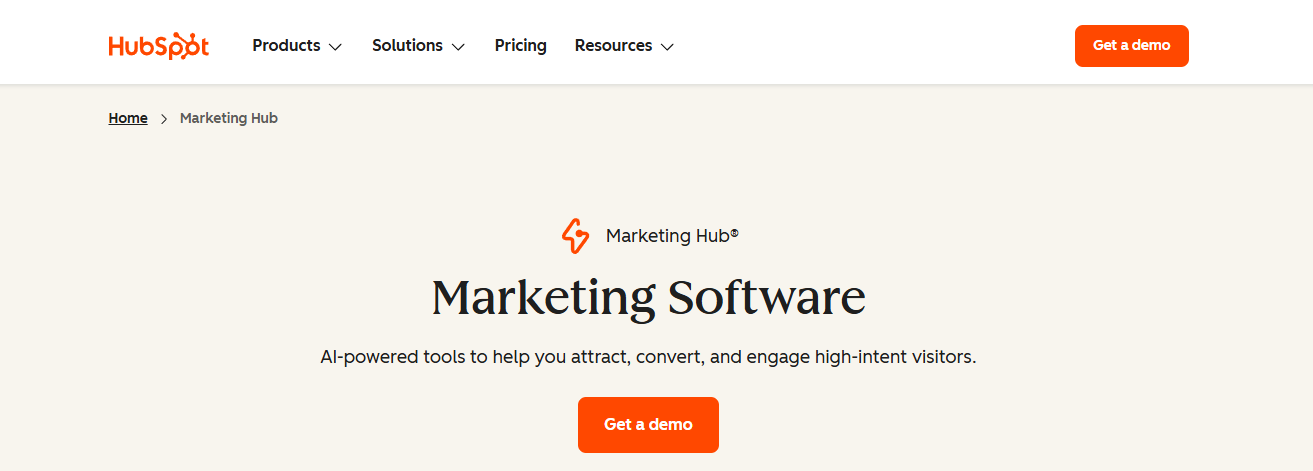This screenshot has width=1313, height=471.
Task: Click the Marketing Hub lightning bolt icon
Action: pos(575,236)
